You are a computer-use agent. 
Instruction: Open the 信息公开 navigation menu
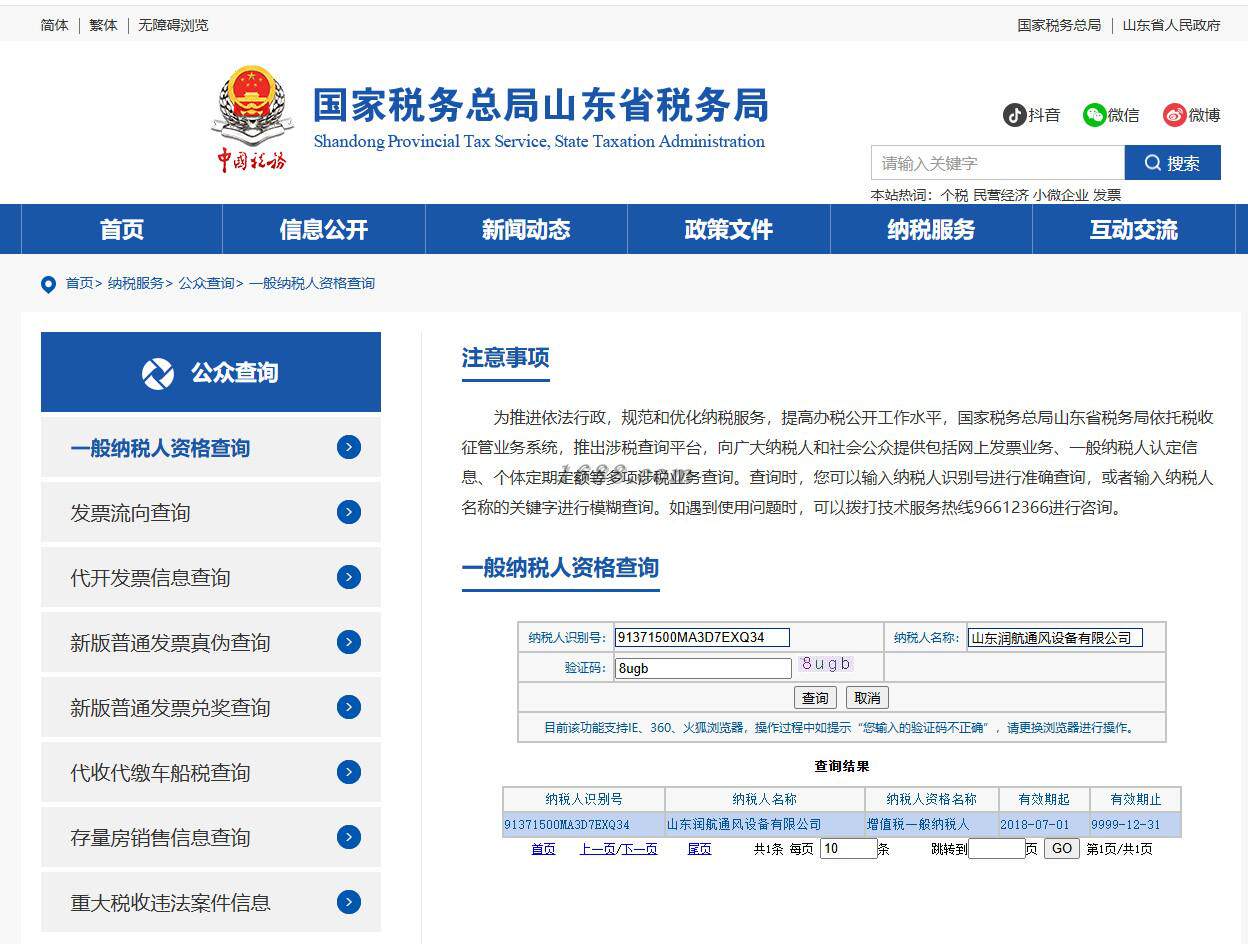click(324, 230)
